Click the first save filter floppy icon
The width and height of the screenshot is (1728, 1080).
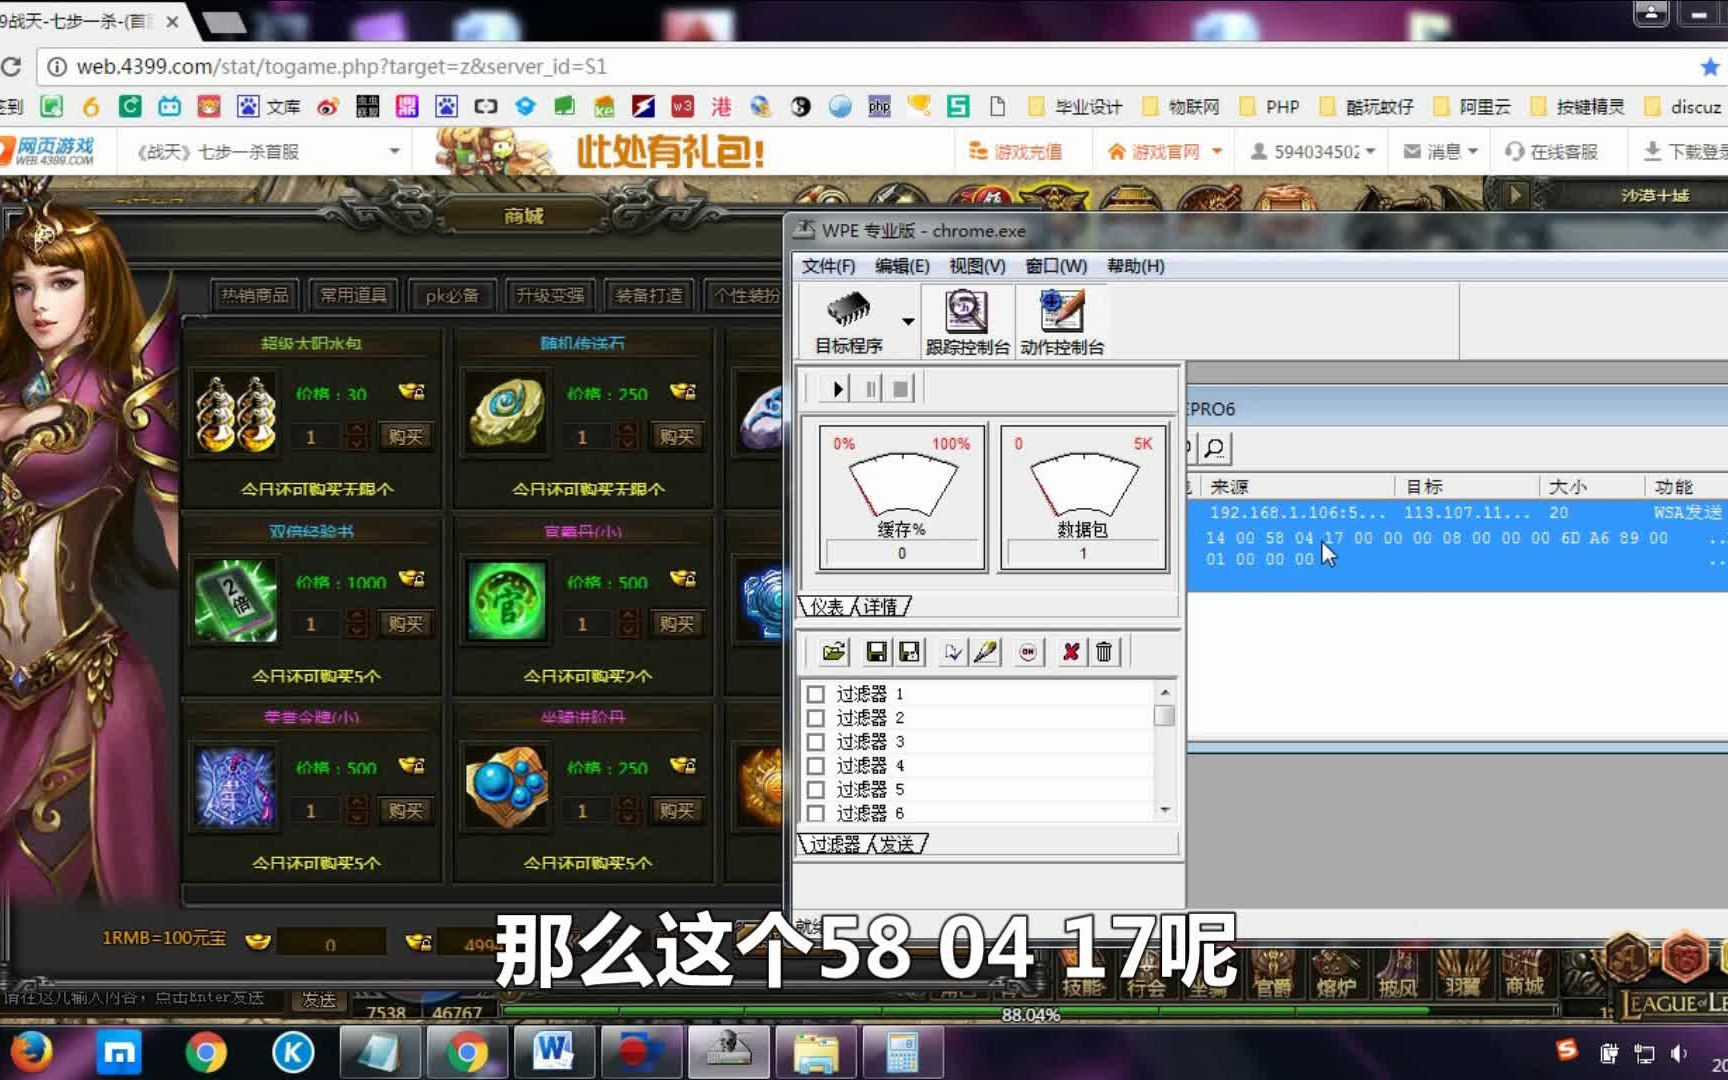[x=876, y=652]
